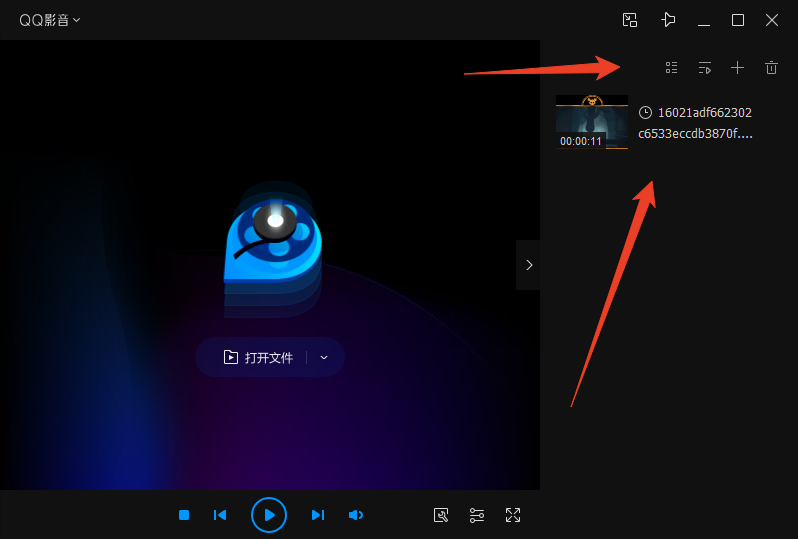Open the playback adjustment sliders settings

[x=477, y=515]
